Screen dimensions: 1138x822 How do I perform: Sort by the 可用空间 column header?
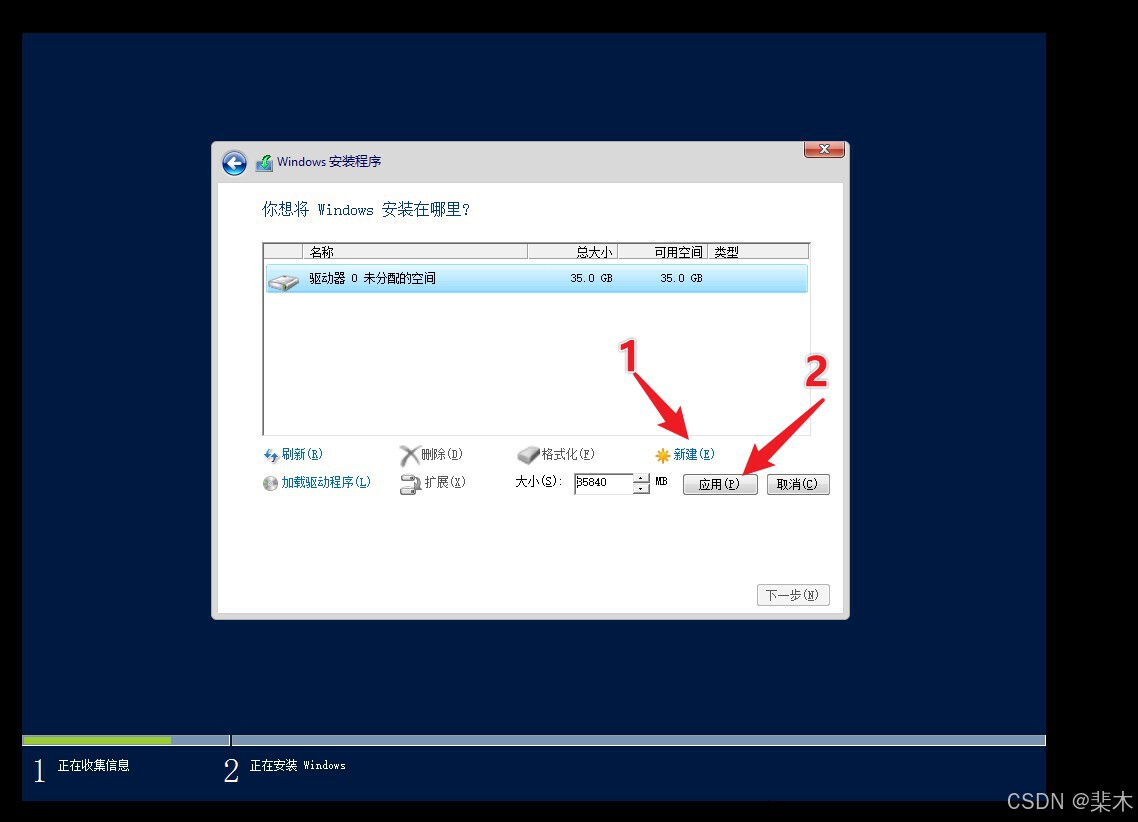click(662, 252)
